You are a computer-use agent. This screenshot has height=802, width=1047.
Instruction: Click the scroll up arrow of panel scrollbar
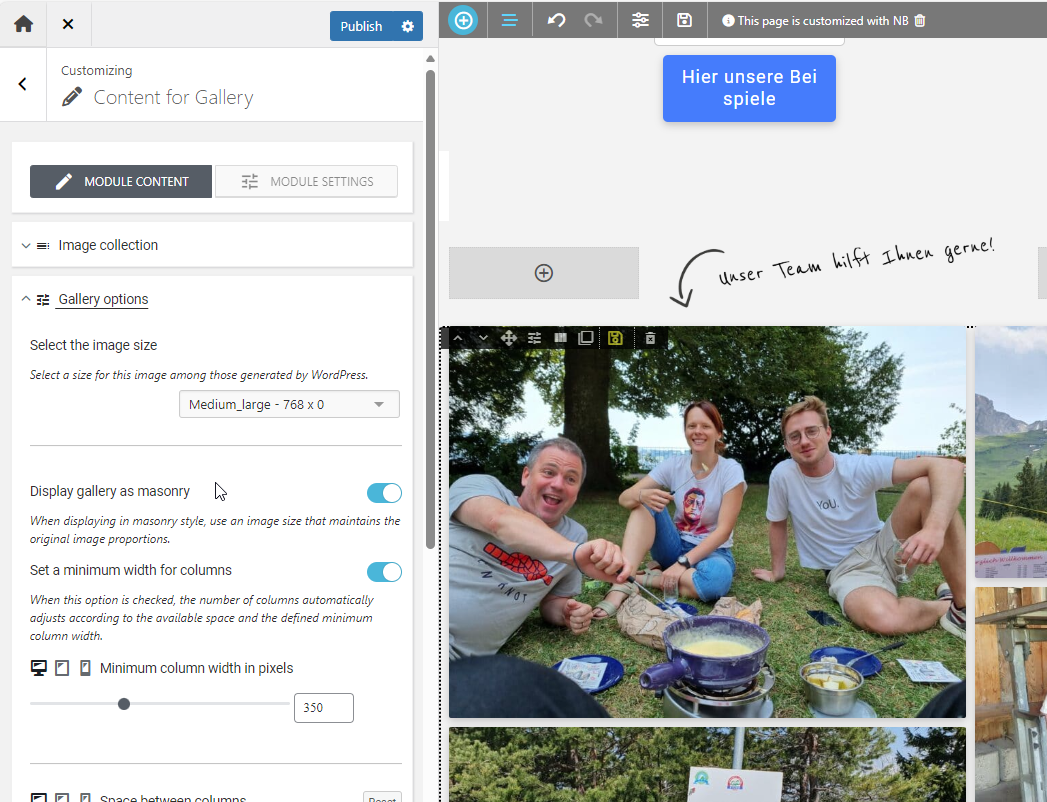pos(430,59)
